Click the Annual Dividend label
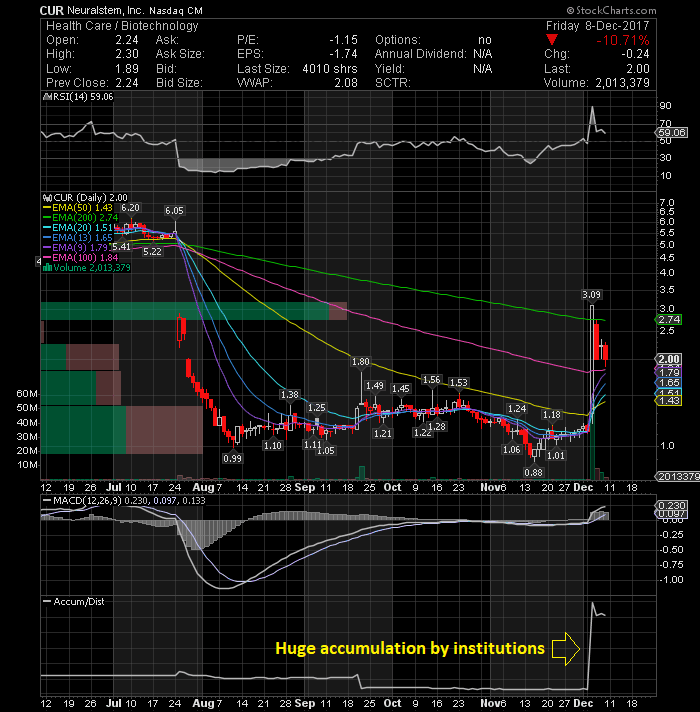Image resolution: width=700 pixels, height=712 pixels. [421, 54]
